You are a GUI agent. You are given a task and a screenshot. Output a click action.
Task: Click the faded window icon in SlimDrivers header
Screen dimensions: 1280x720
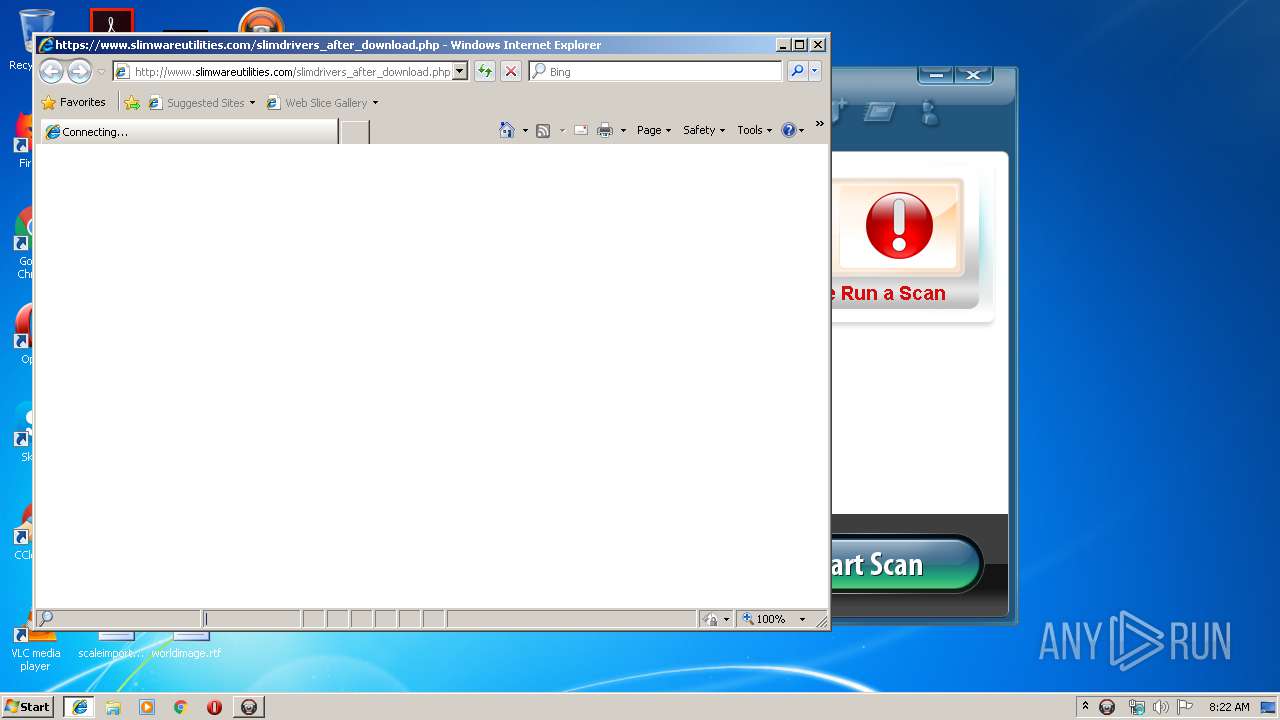pos(878,111)
